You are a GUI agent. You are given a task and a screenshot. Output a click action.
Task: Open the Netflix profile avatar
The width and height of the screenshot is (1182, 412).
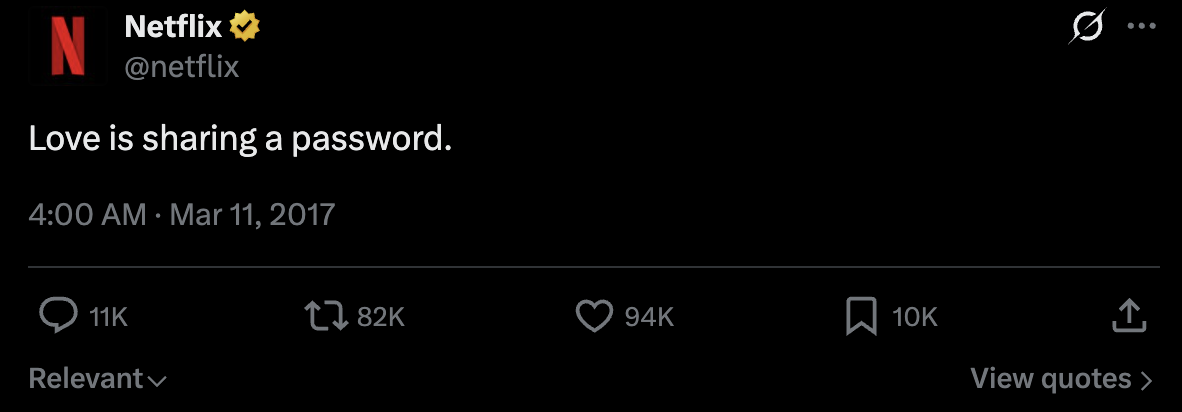point(67,47)
